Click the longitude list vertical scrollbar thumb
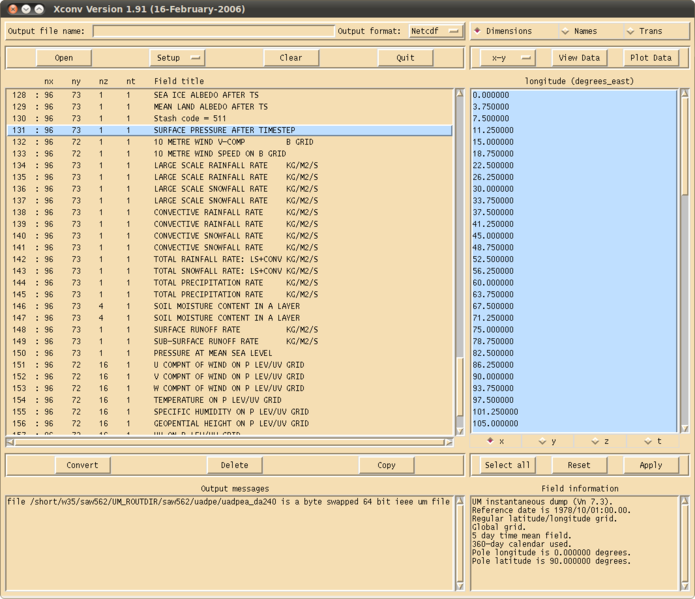The image size is (695, 599). 684,146
